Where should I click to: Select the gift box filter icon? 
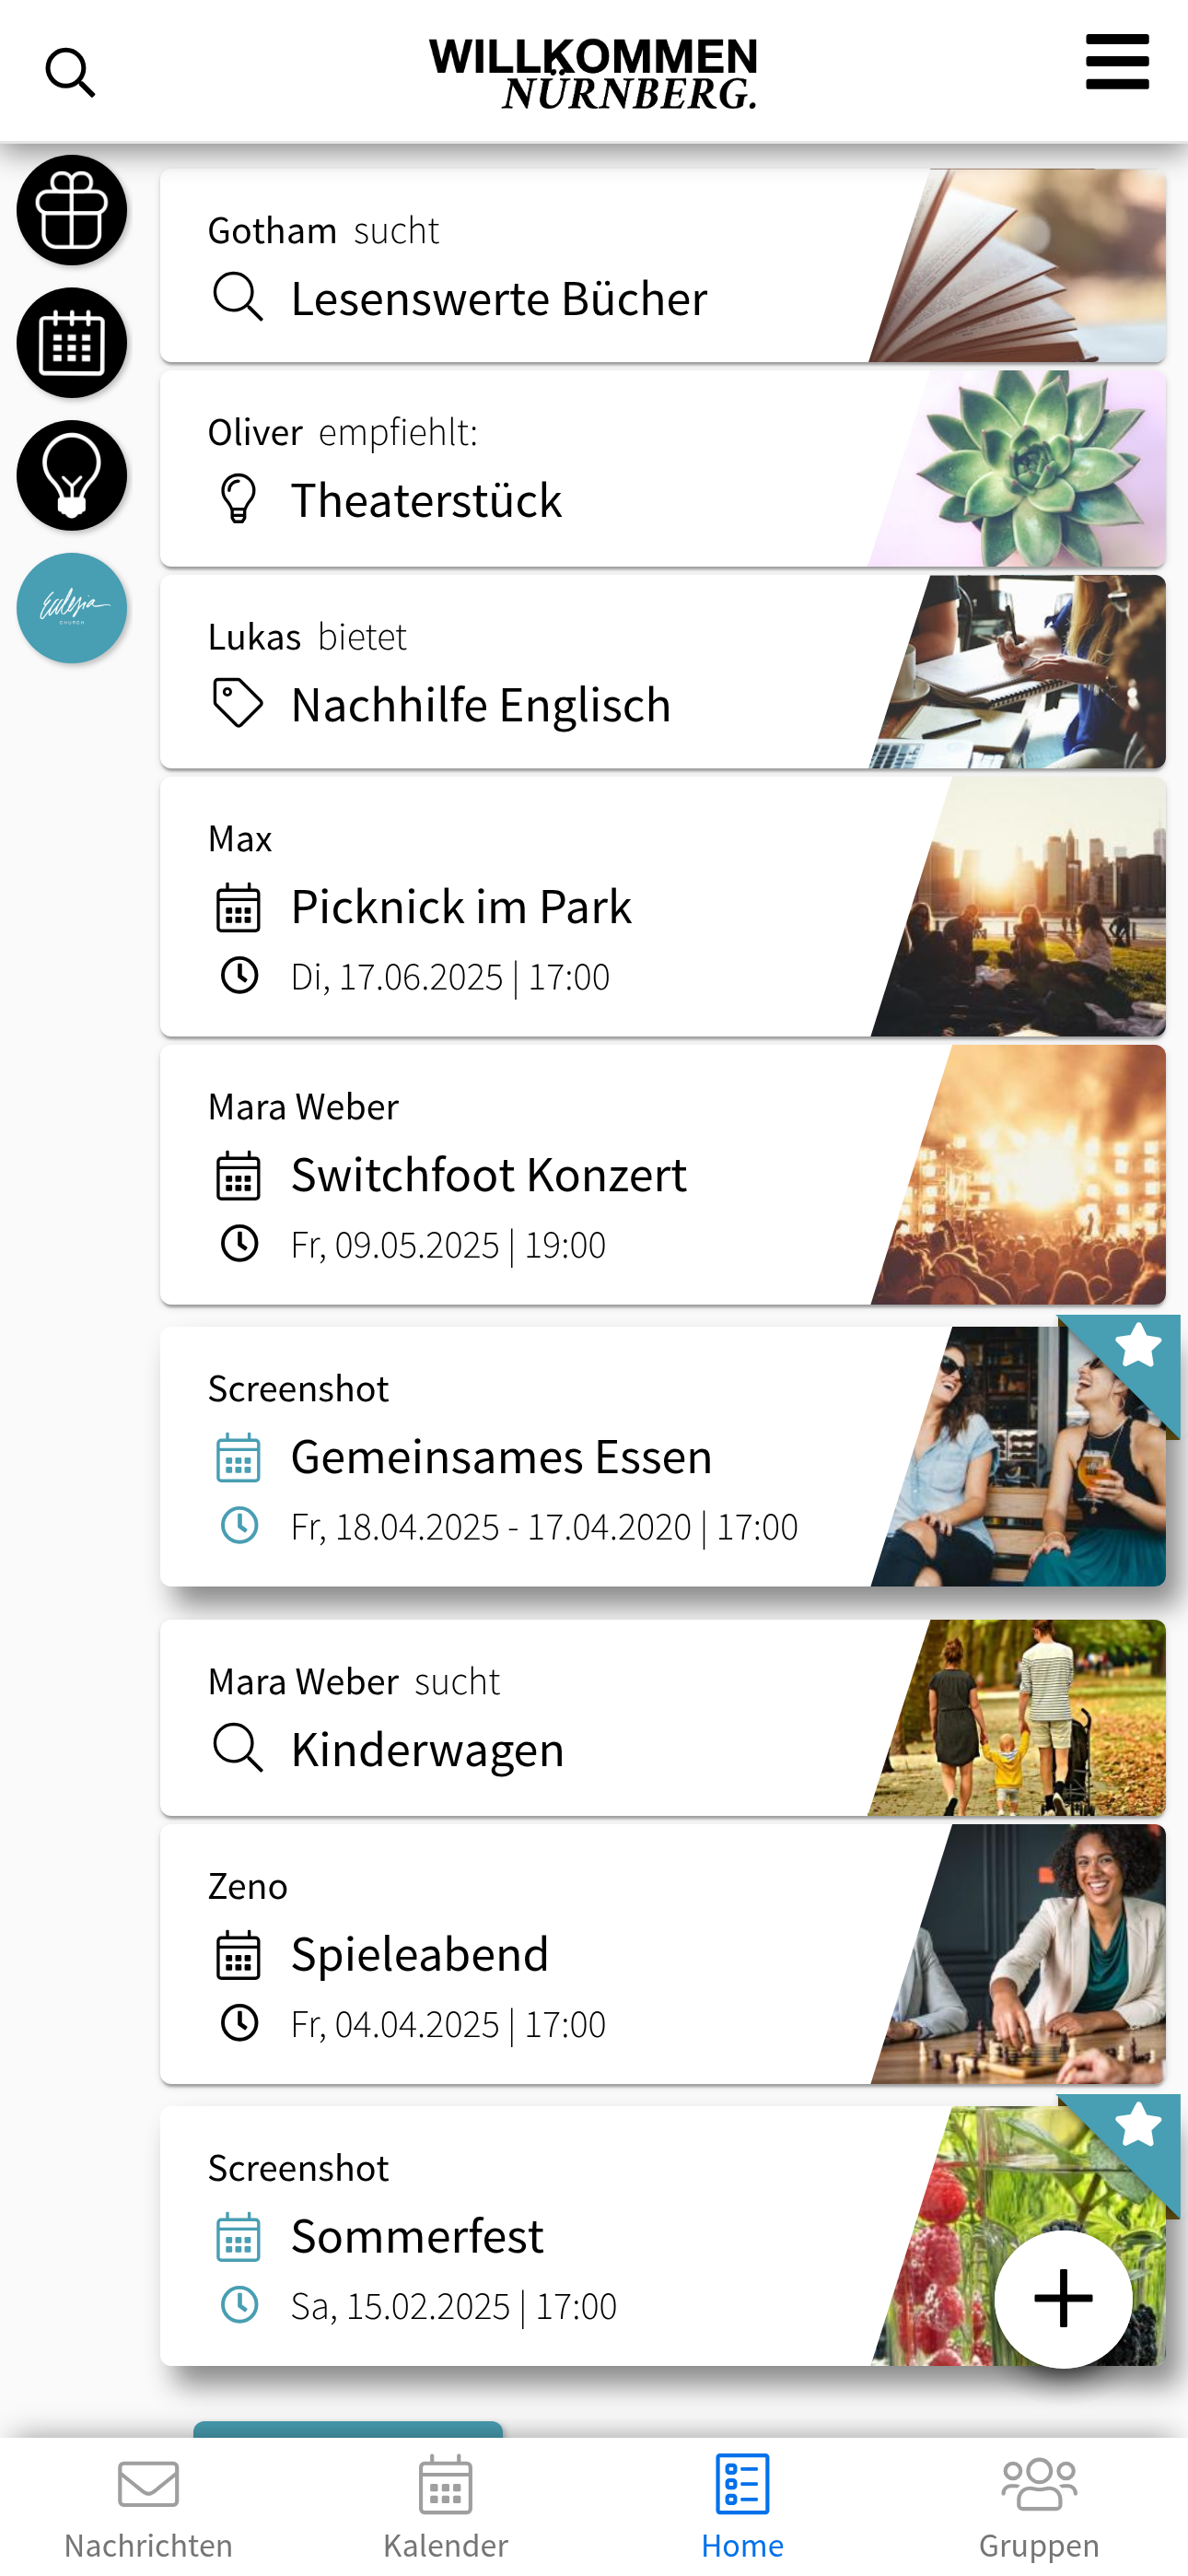(x=72, y=210)
